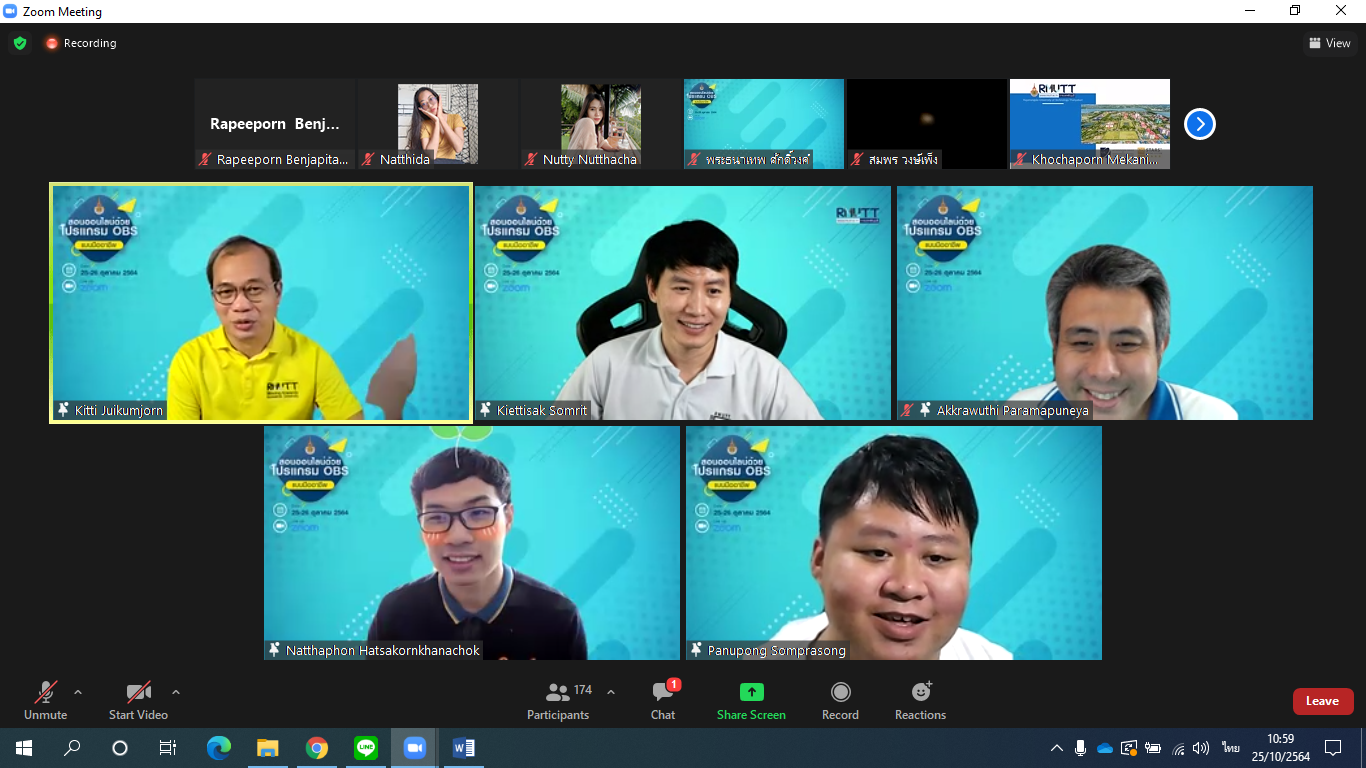This screenshot has height=768, width=1366.
Task: Click muted mic icon beside Nutty Nutthacha
Action: pos(532,159)
